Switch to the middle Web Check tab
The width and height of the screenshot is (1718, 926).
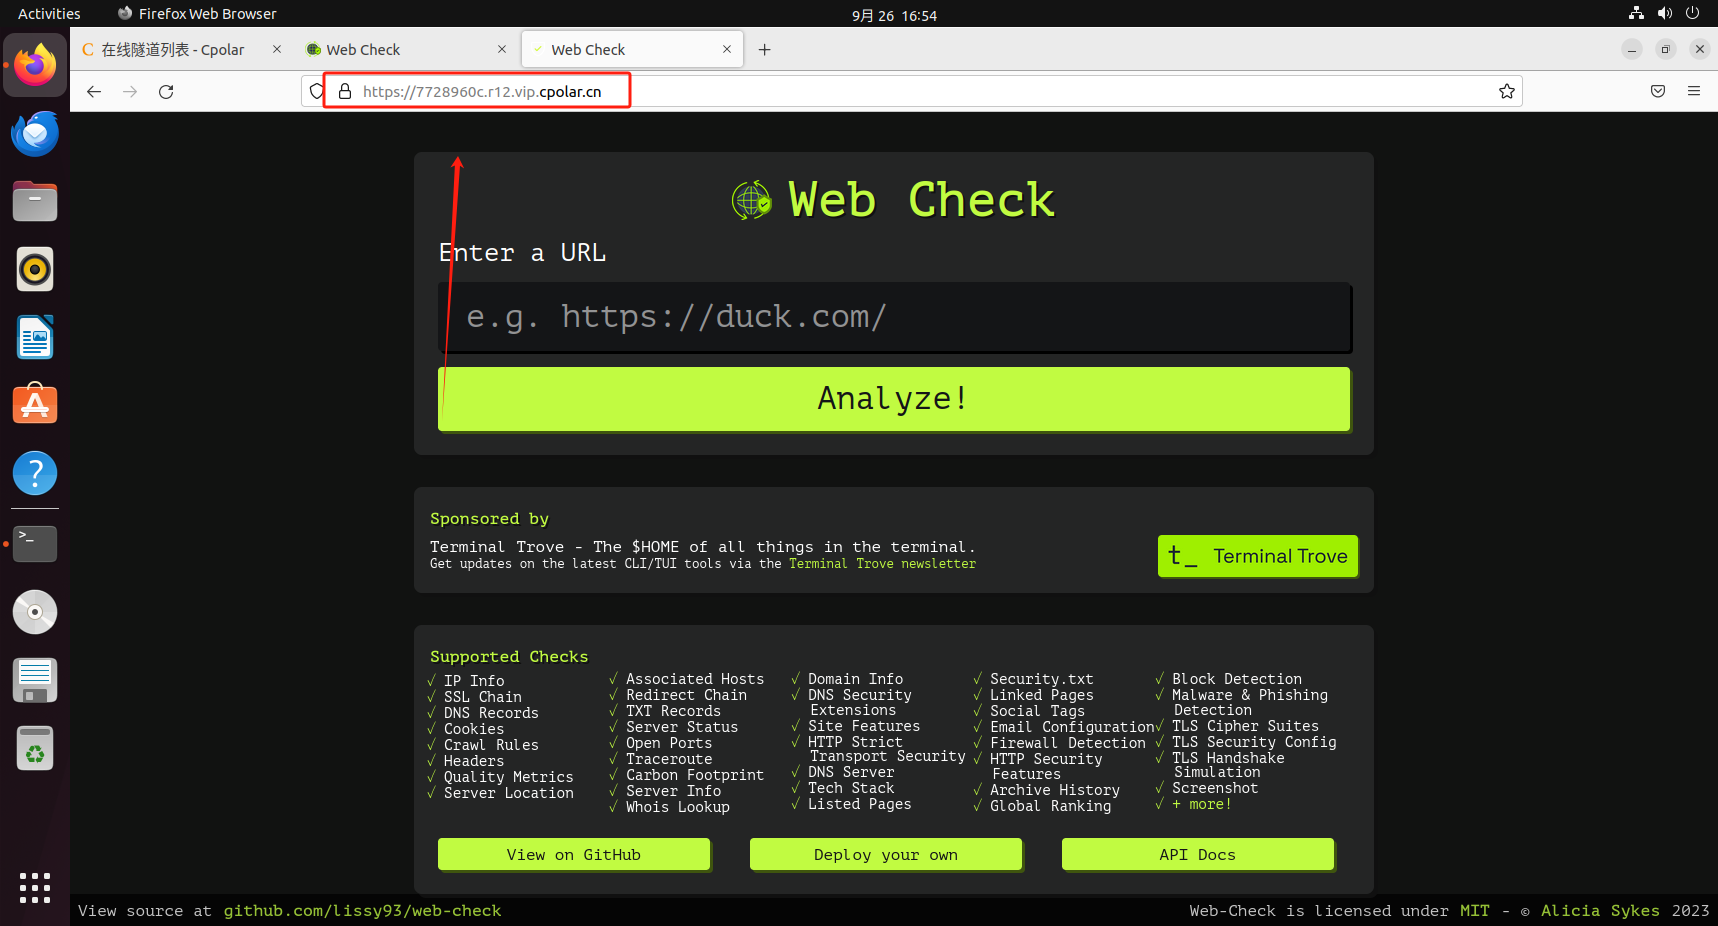[407, 49]
